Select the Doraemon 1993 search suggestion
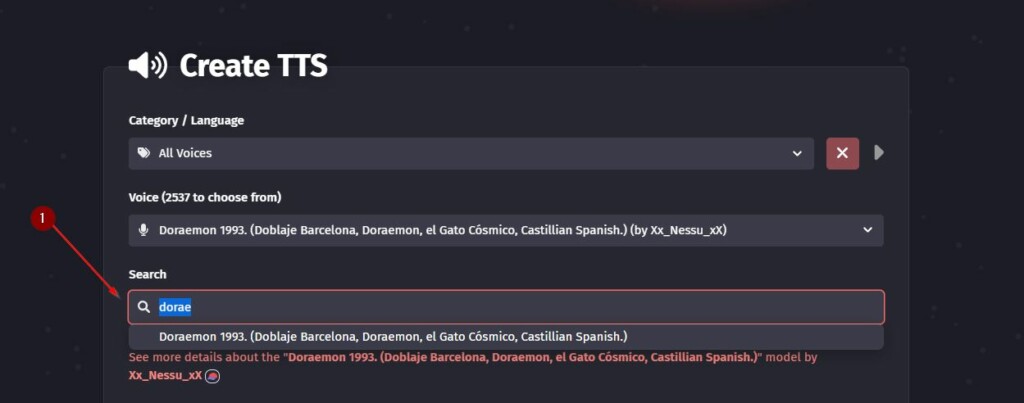This screenshot has height=403, width=1024. 393,337
